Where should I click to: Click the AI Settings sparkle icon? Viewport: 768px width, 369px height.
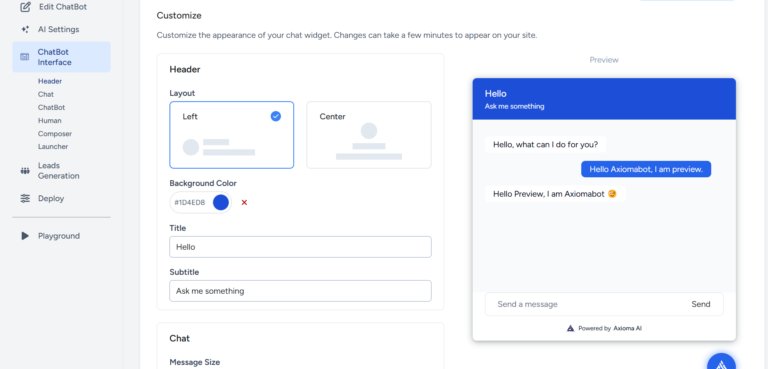point(25,29)
